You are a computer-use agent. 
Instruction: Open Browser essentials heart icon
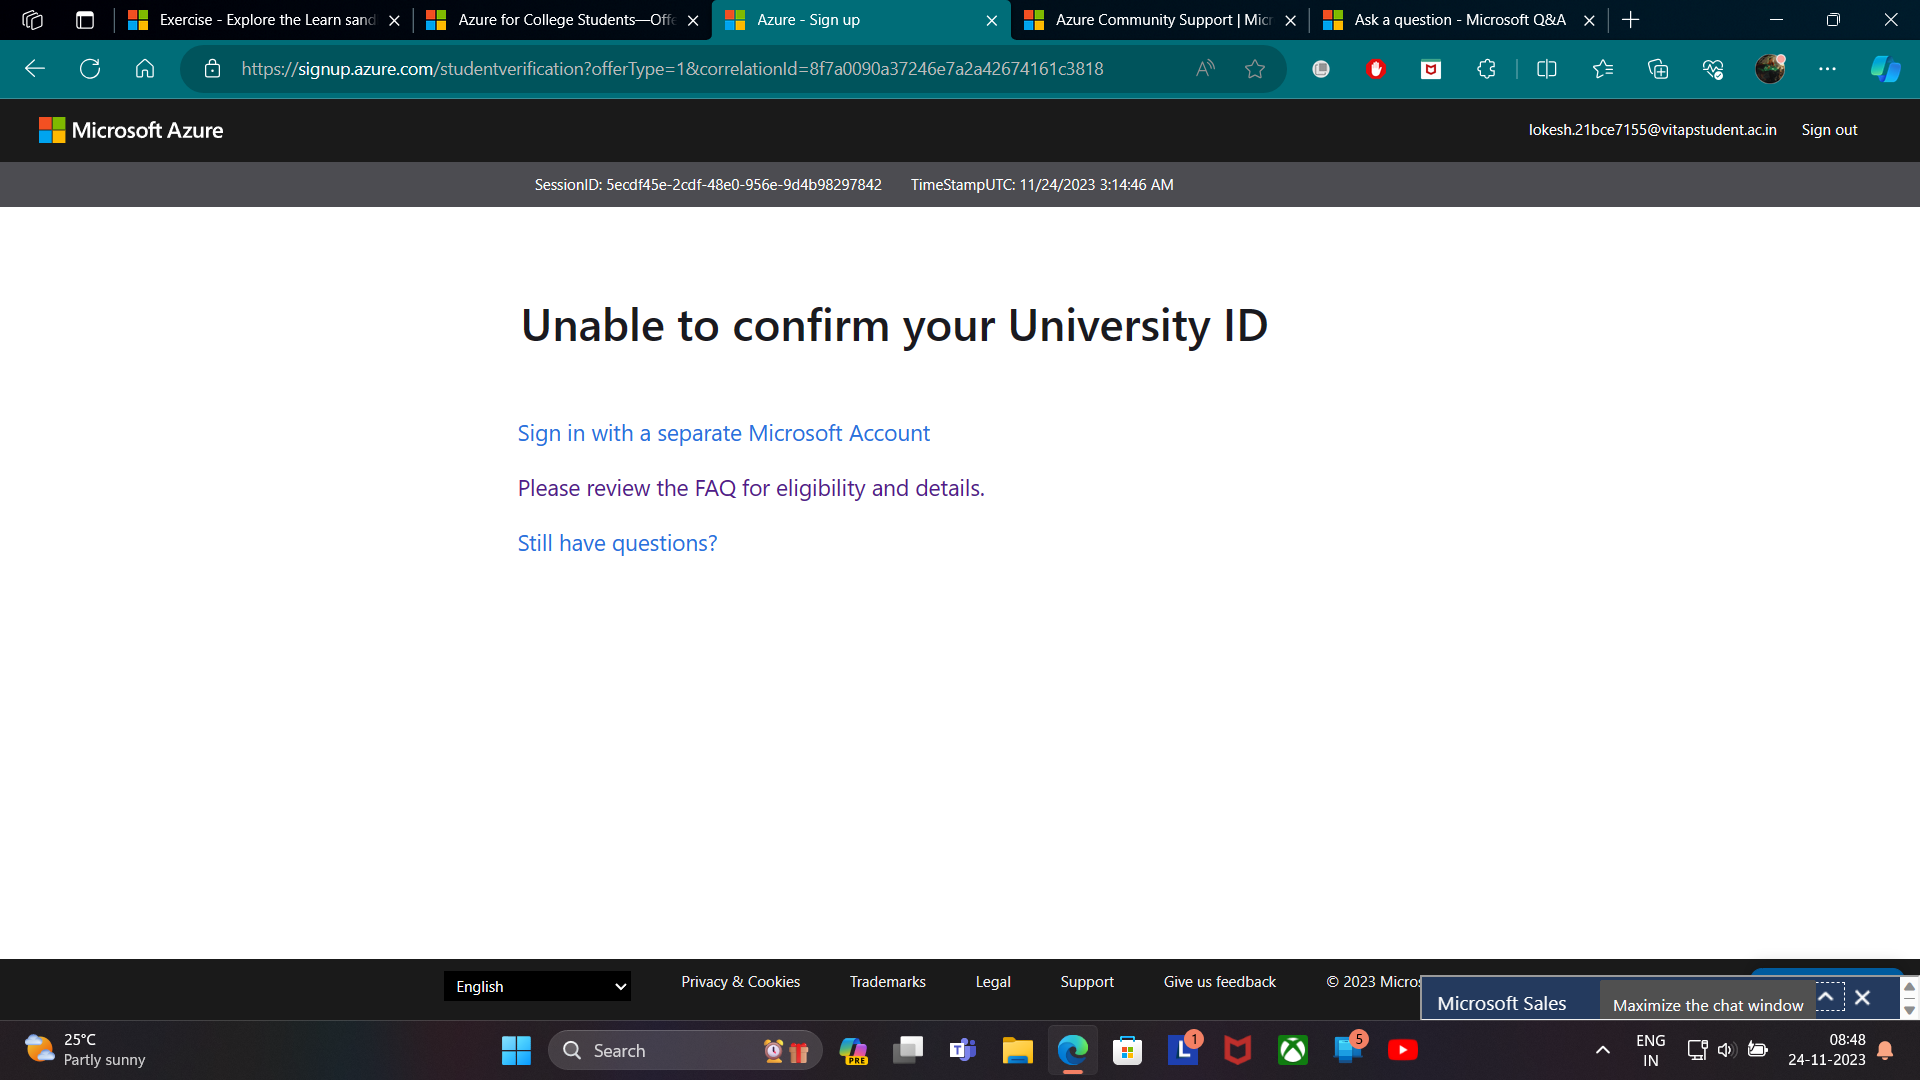pyautogui.click(x=1713, y=69)
